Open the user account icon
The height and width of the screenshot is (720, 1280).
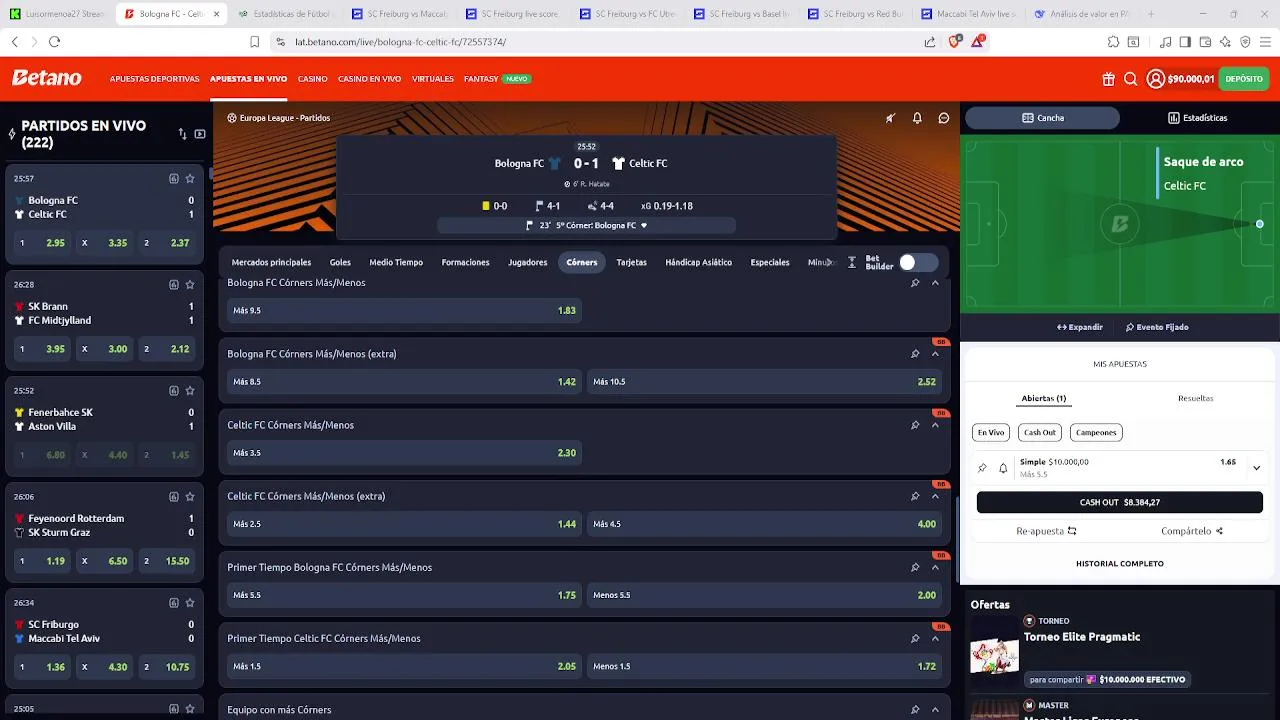click(1156, 79)
